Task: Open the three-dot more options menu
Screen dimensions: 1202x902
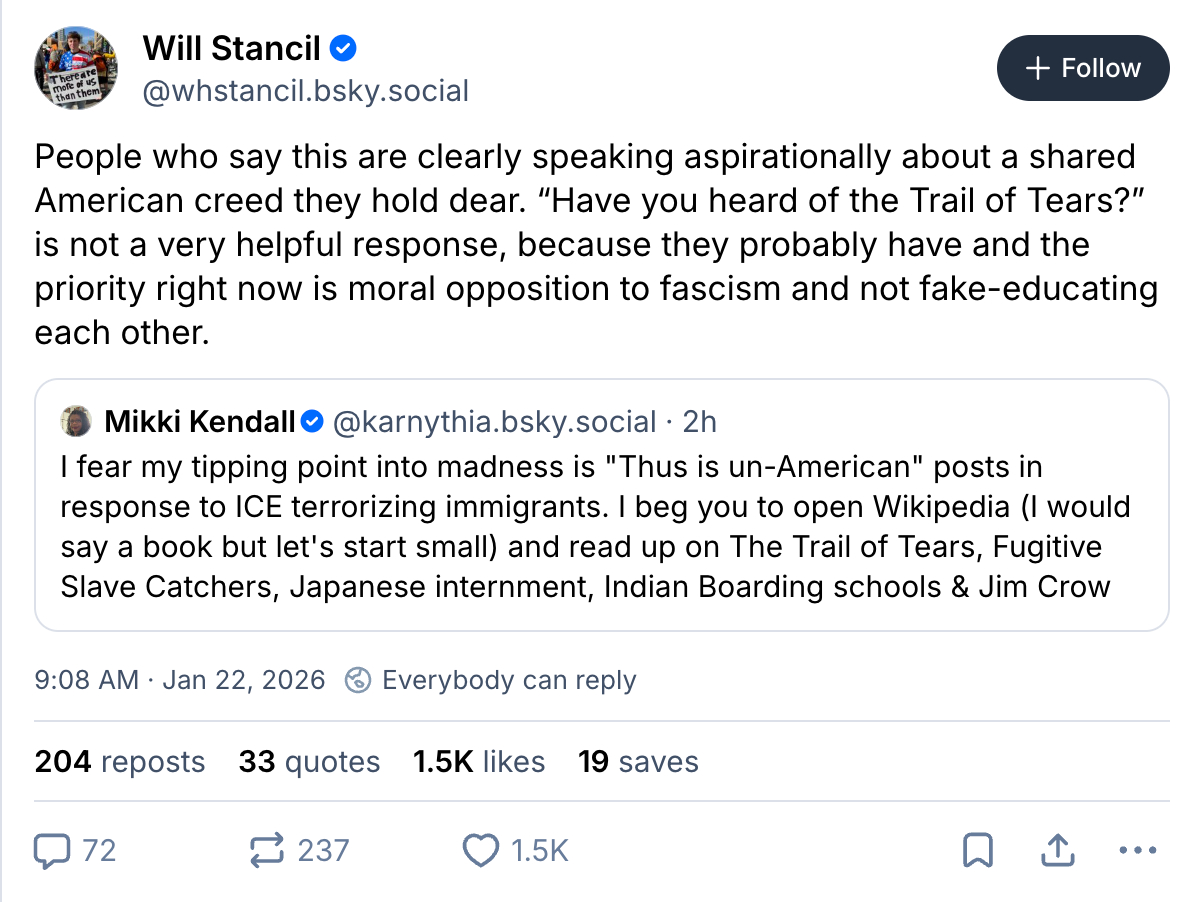Action: point(1137,851)
